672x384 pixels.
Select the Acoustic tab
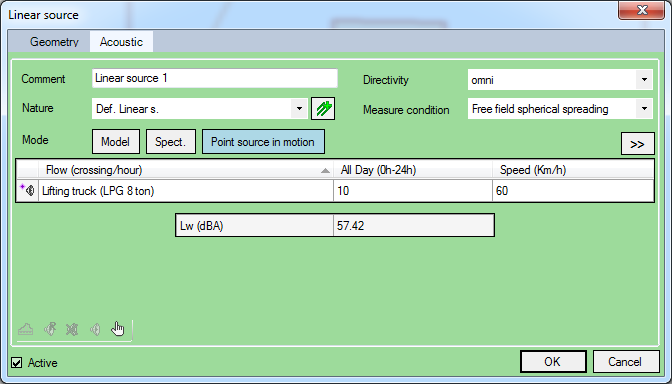[x=121, y=42]
